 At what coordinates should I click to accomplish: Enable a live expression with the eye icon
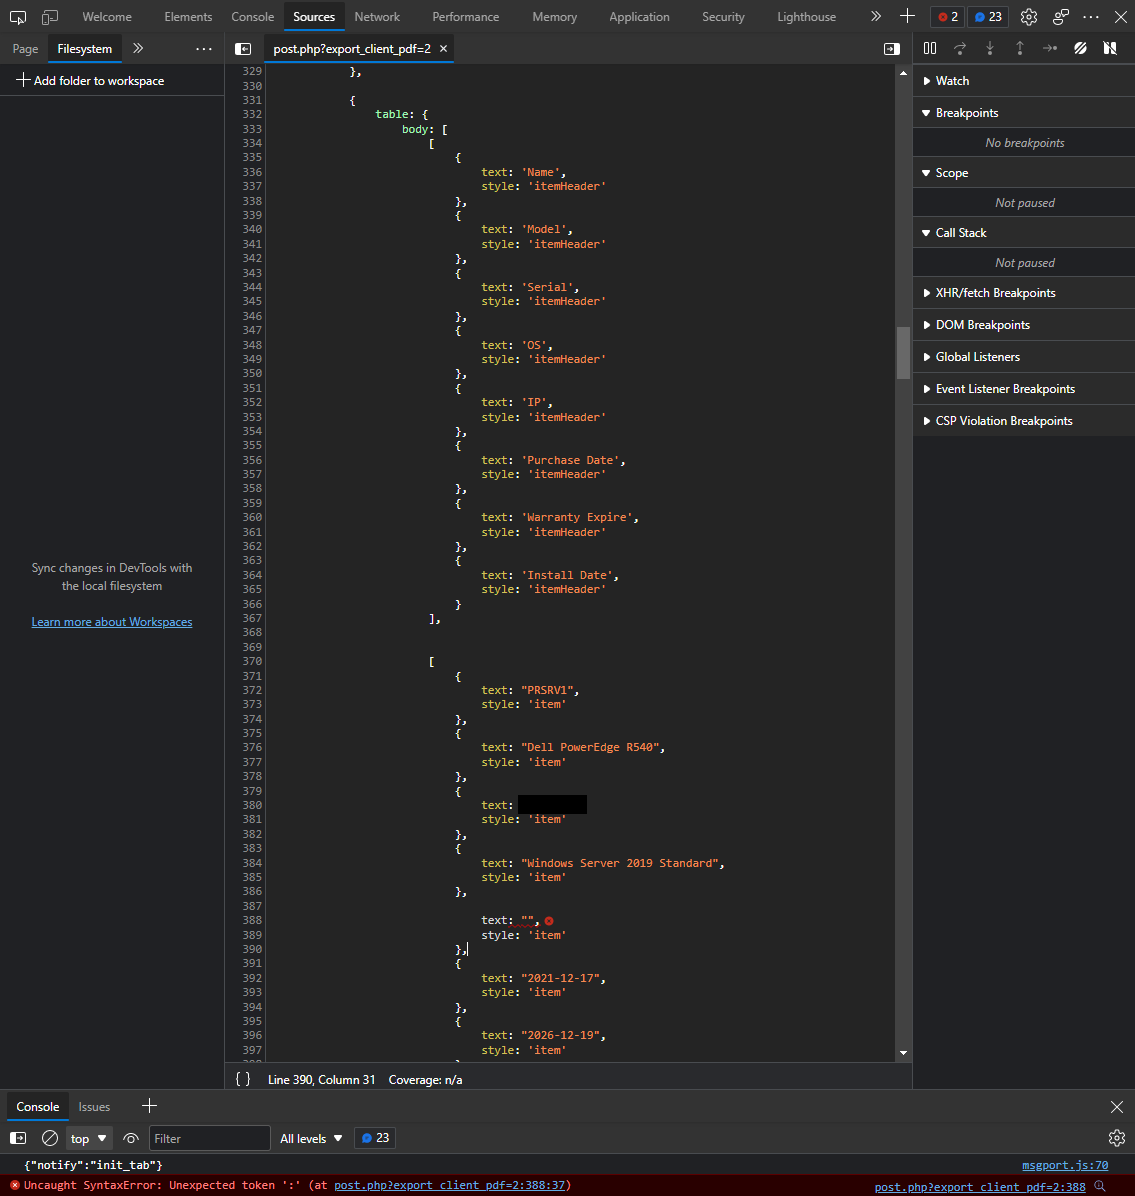[x=130, y=1138]
